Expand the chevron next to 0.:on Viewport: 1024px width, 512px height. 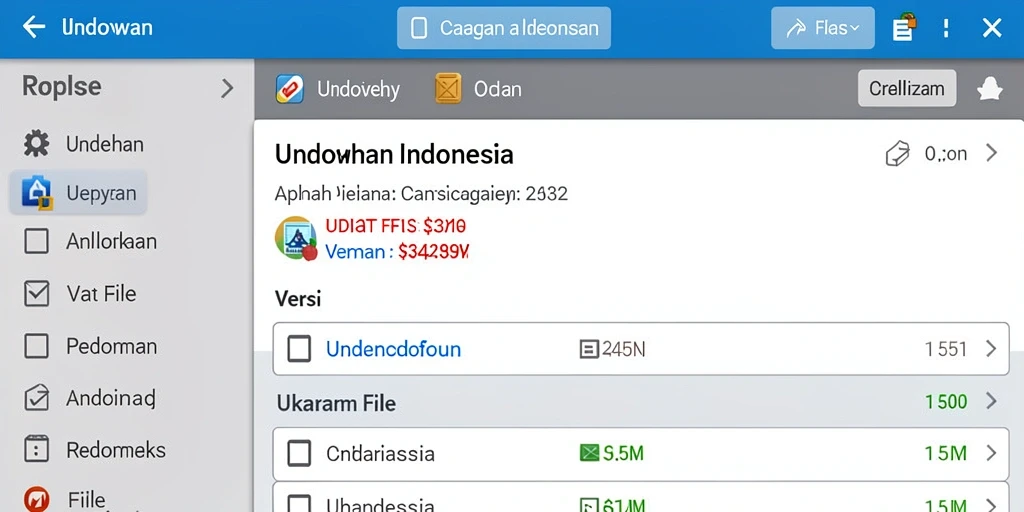coord(991,153)
